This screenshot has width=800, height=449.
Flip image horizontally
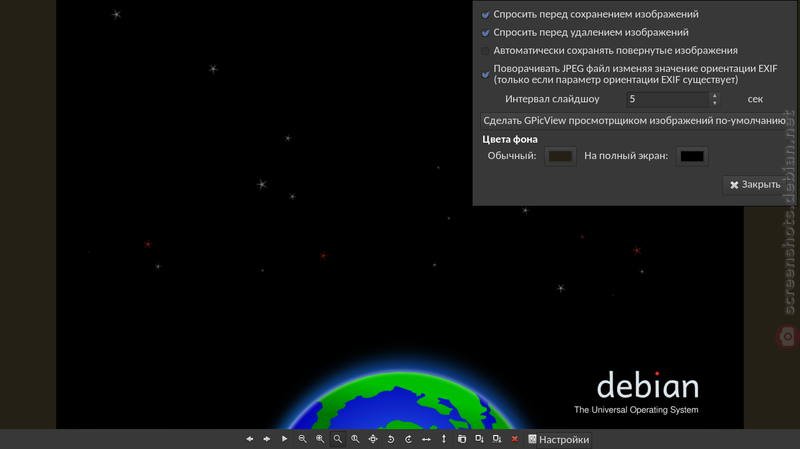click(426, 439)
